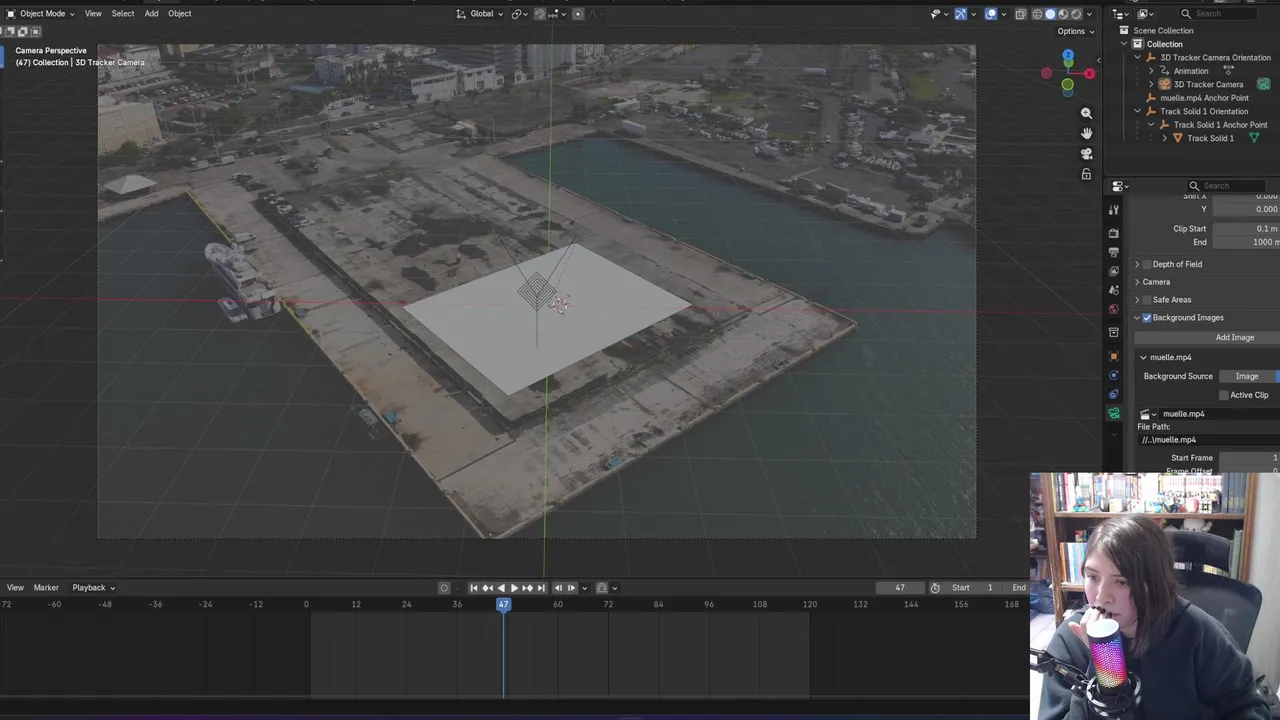
Task: Select rendered viewport shading mode
Action: click(x=1076, y=14)
